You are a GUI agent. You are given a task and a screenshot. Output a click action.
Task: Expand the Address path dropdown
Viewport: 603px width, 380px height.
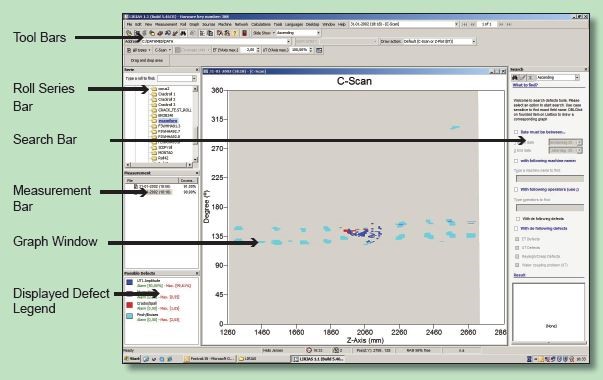(288, 42)
